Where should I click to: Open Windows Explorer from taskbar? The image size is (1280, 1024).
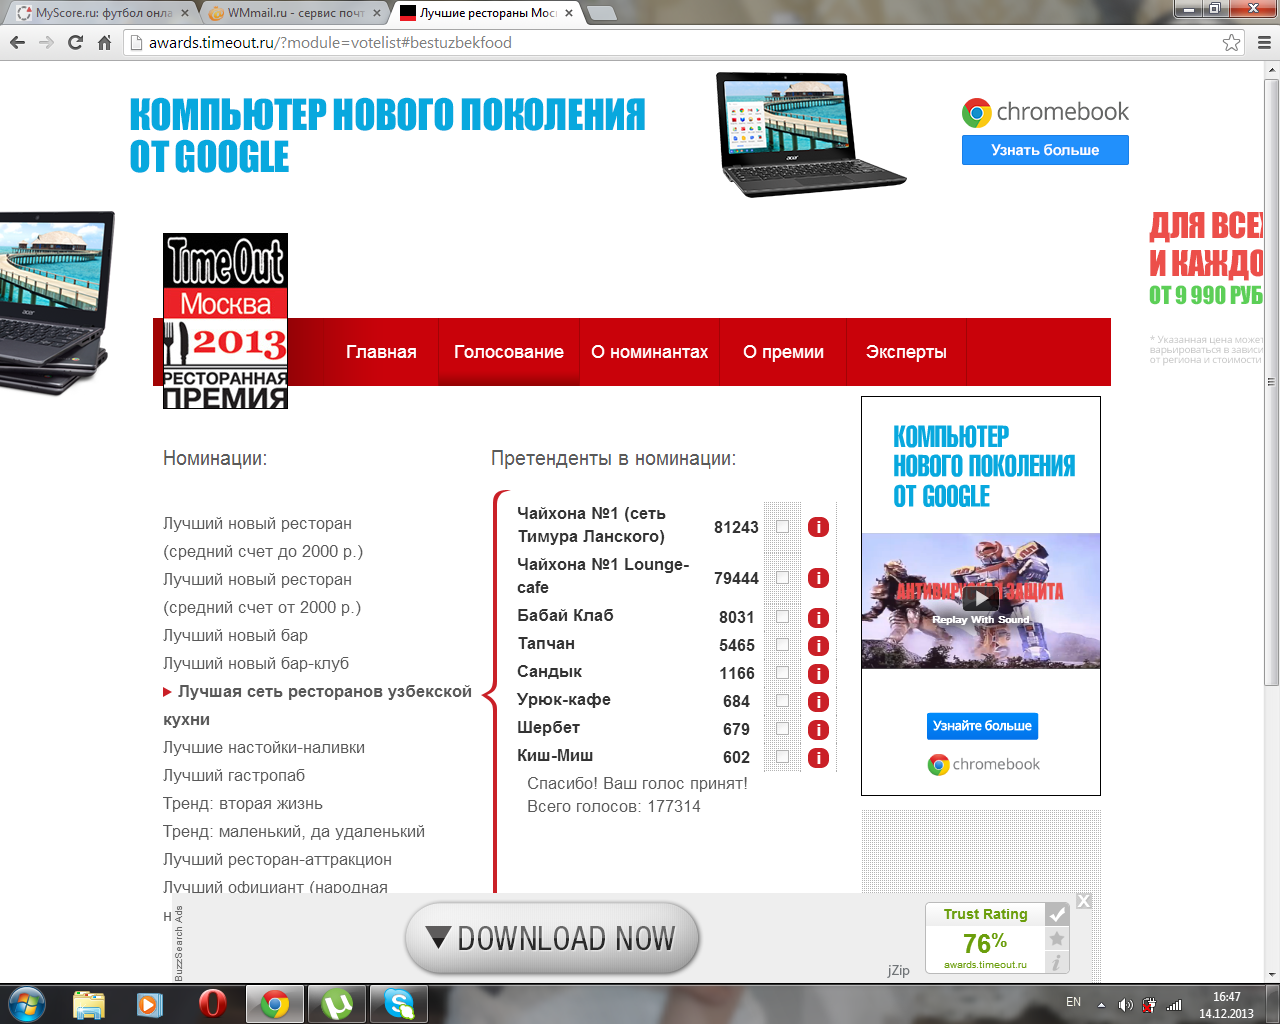tap(89, 1003)
